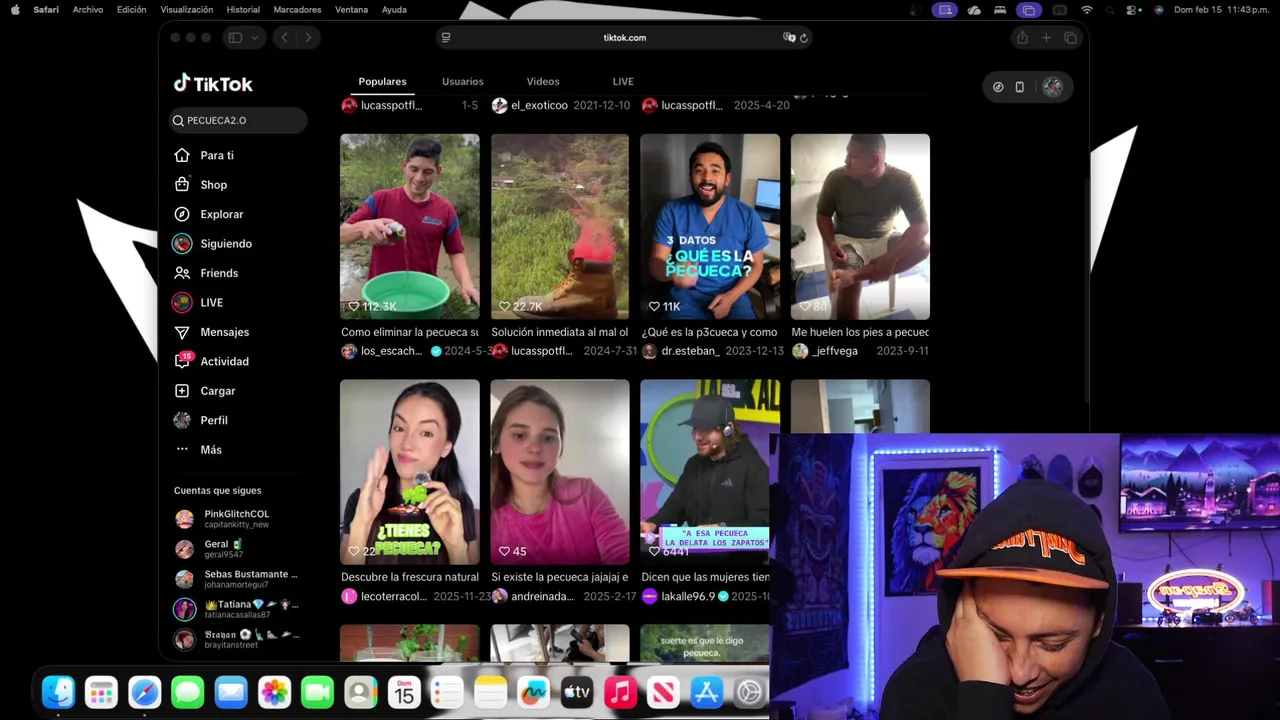Switch to Videos results tab
The height and width of the screenshot is (720, 1280).
(543, 81)
